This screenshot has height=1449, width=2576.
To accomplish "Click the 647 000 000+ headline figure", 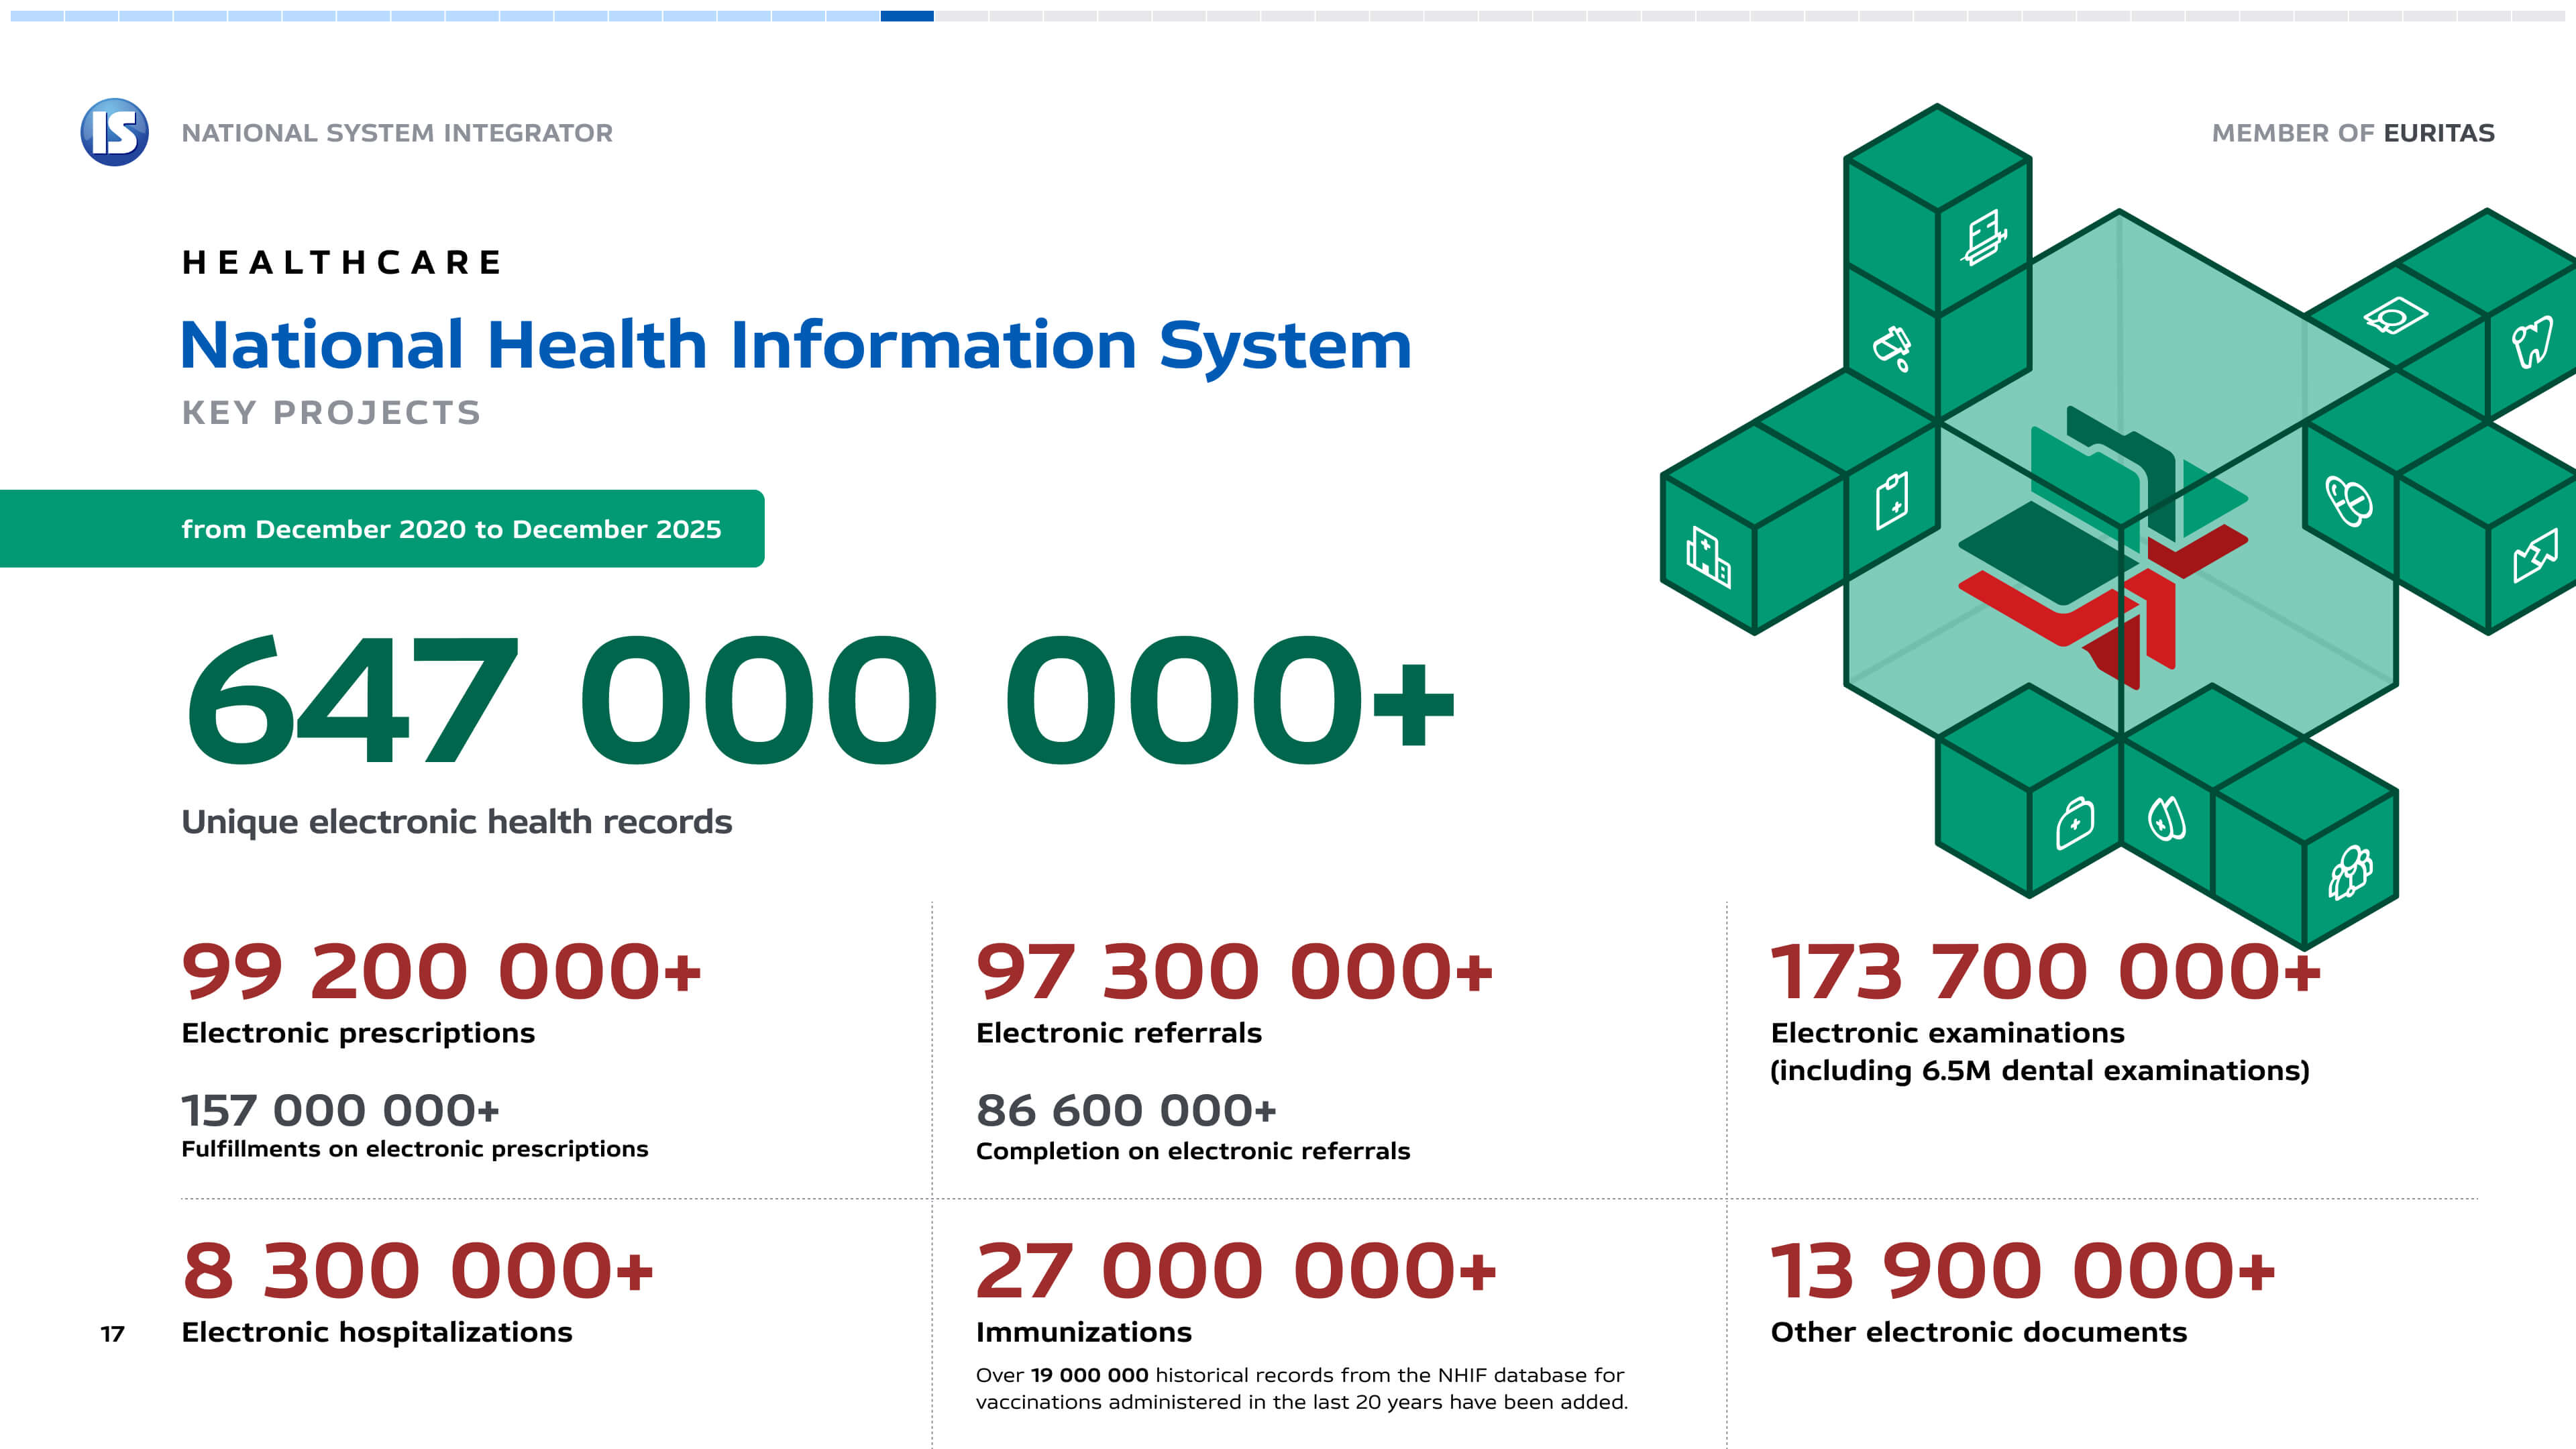I will pos(818,700).
